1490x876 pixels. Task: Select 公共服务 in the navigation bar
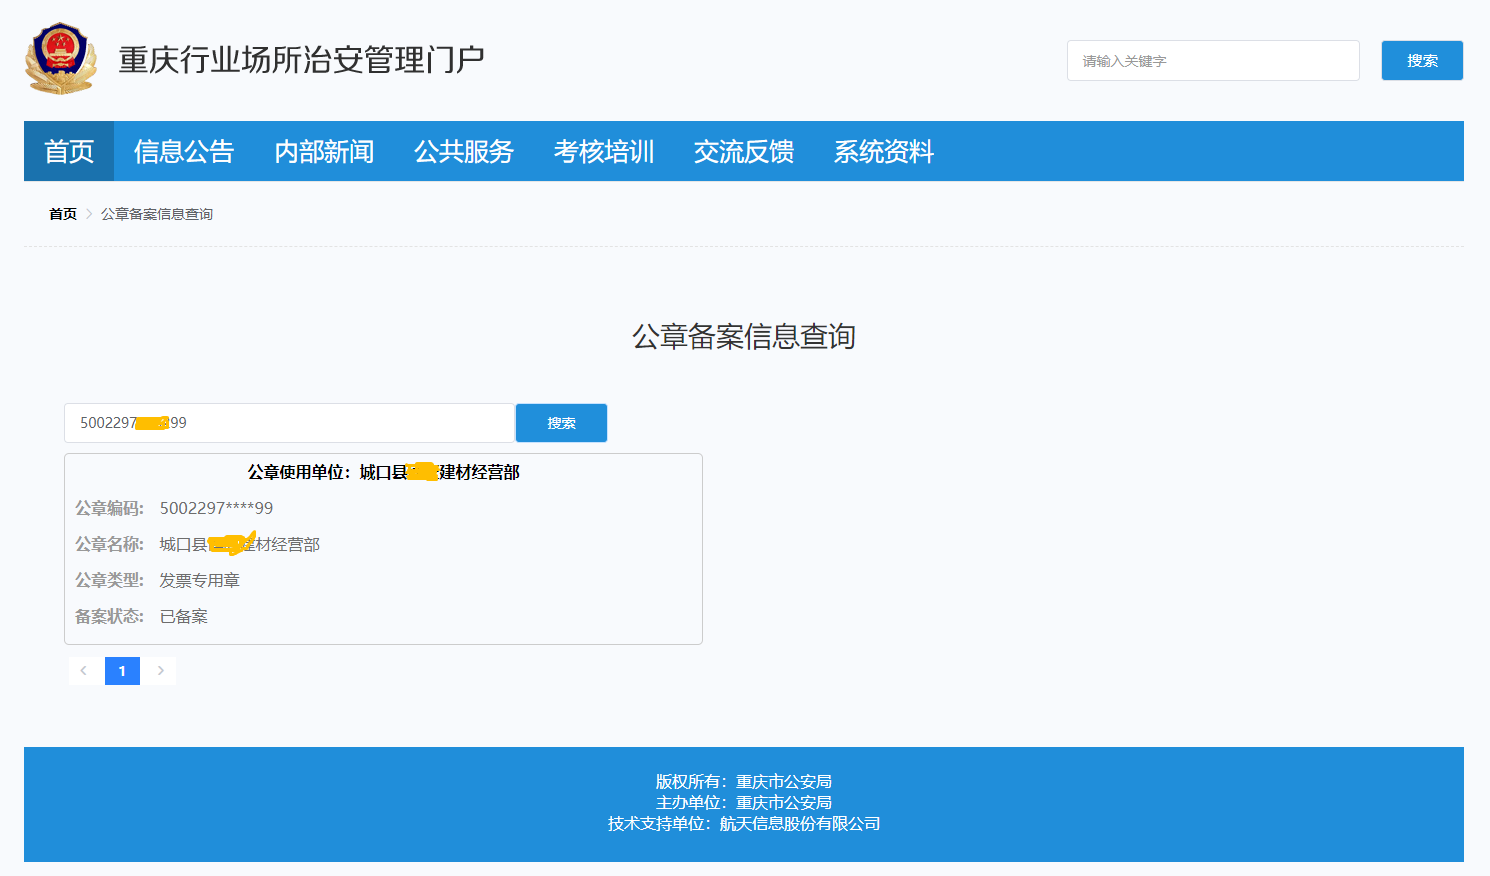464,151
